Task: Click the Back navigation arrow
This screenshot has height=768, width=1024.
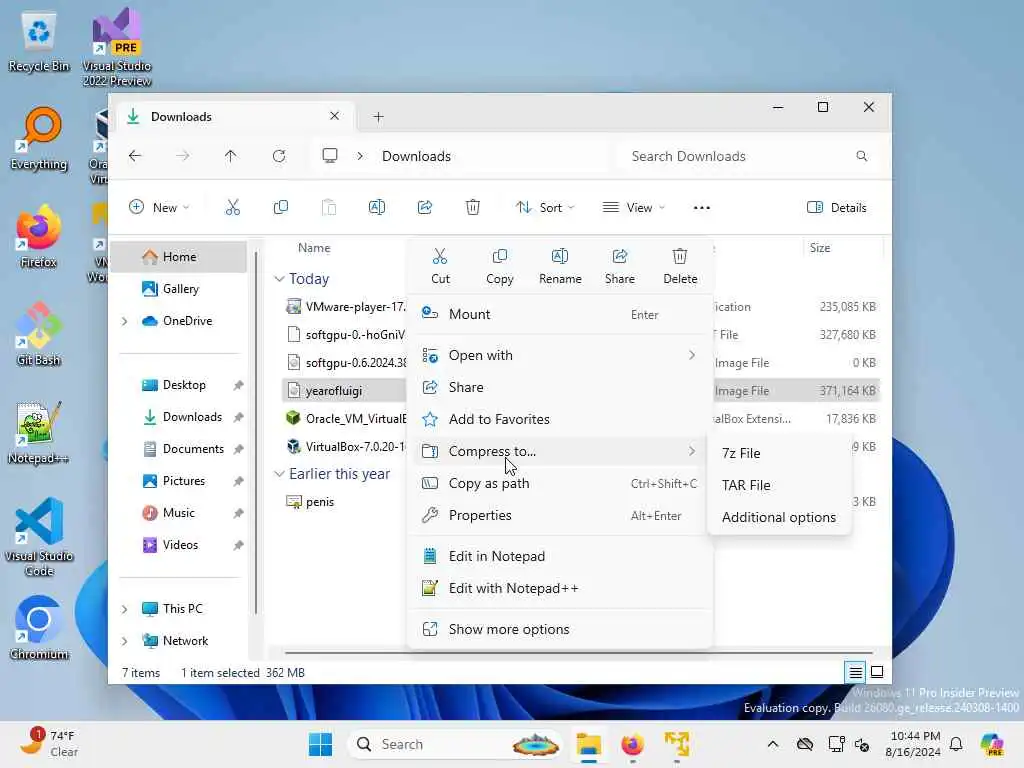Action: 135,156
